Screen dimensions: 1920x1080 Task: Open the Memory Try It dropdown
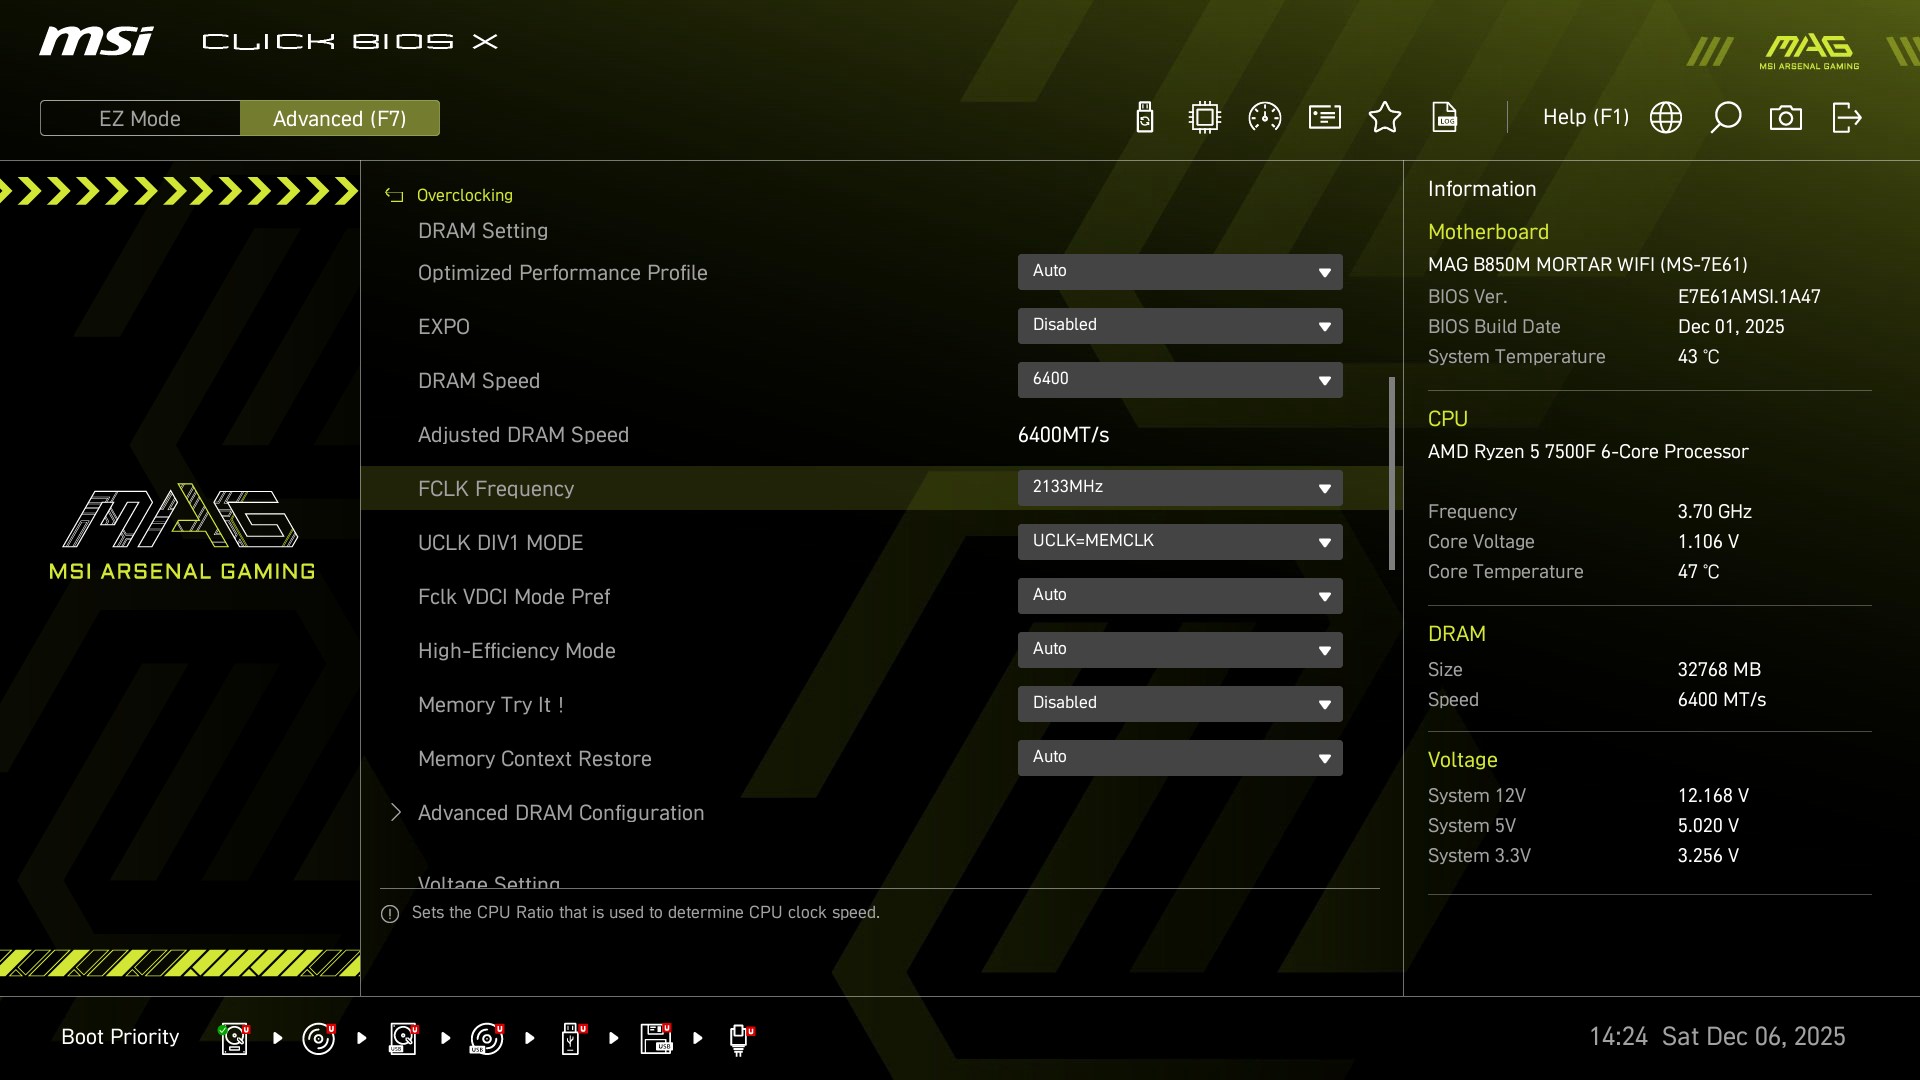1180,704
